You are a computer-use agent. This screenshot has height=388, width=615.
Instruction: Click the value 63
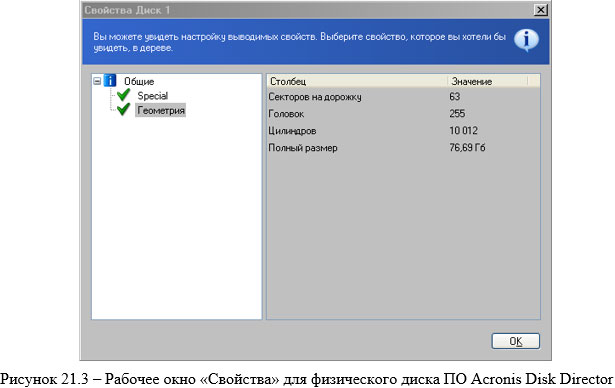coord(455,97)
